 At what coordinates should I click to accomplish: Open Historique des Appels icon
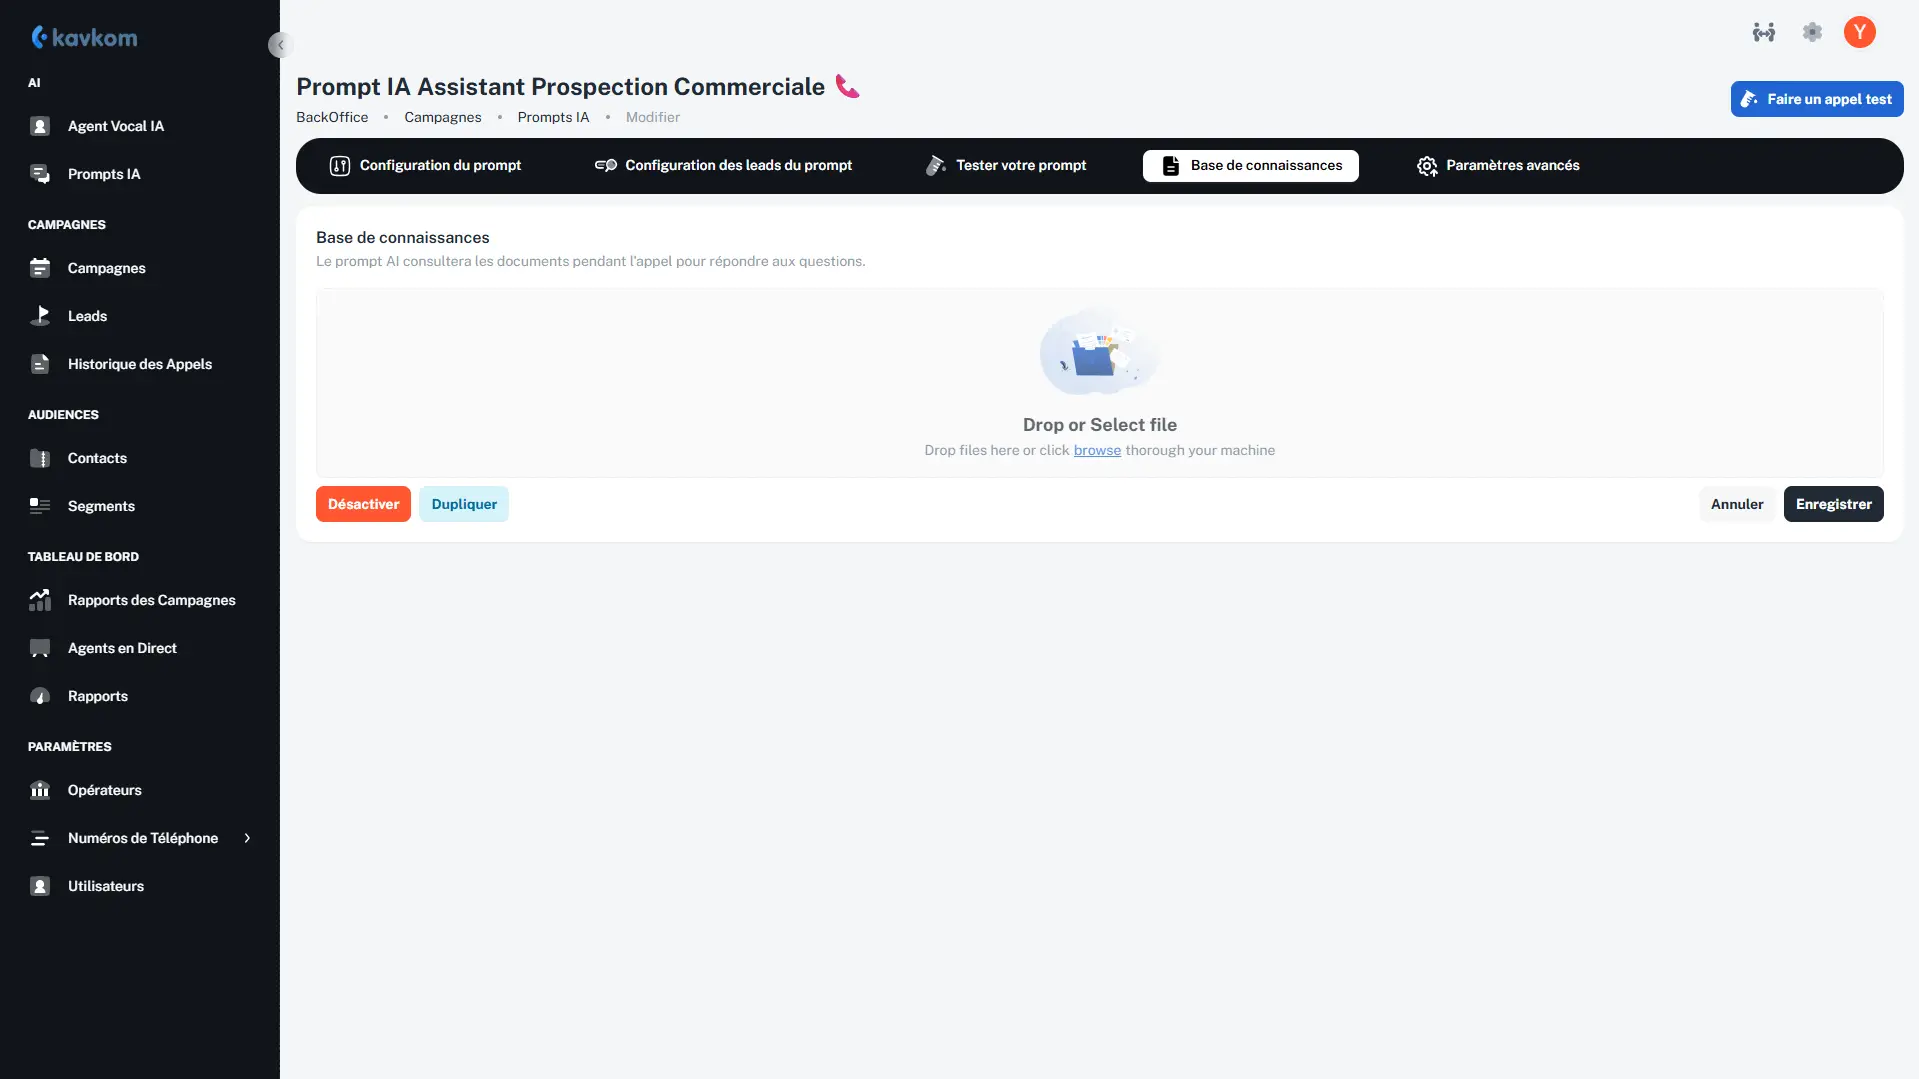coord(40,364)
